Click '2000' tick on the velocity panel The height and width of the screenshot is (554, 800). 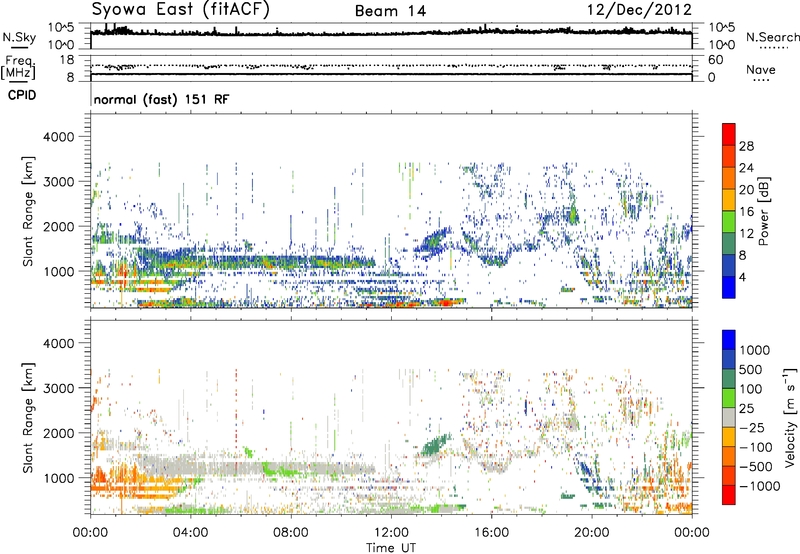click(58, 433)
